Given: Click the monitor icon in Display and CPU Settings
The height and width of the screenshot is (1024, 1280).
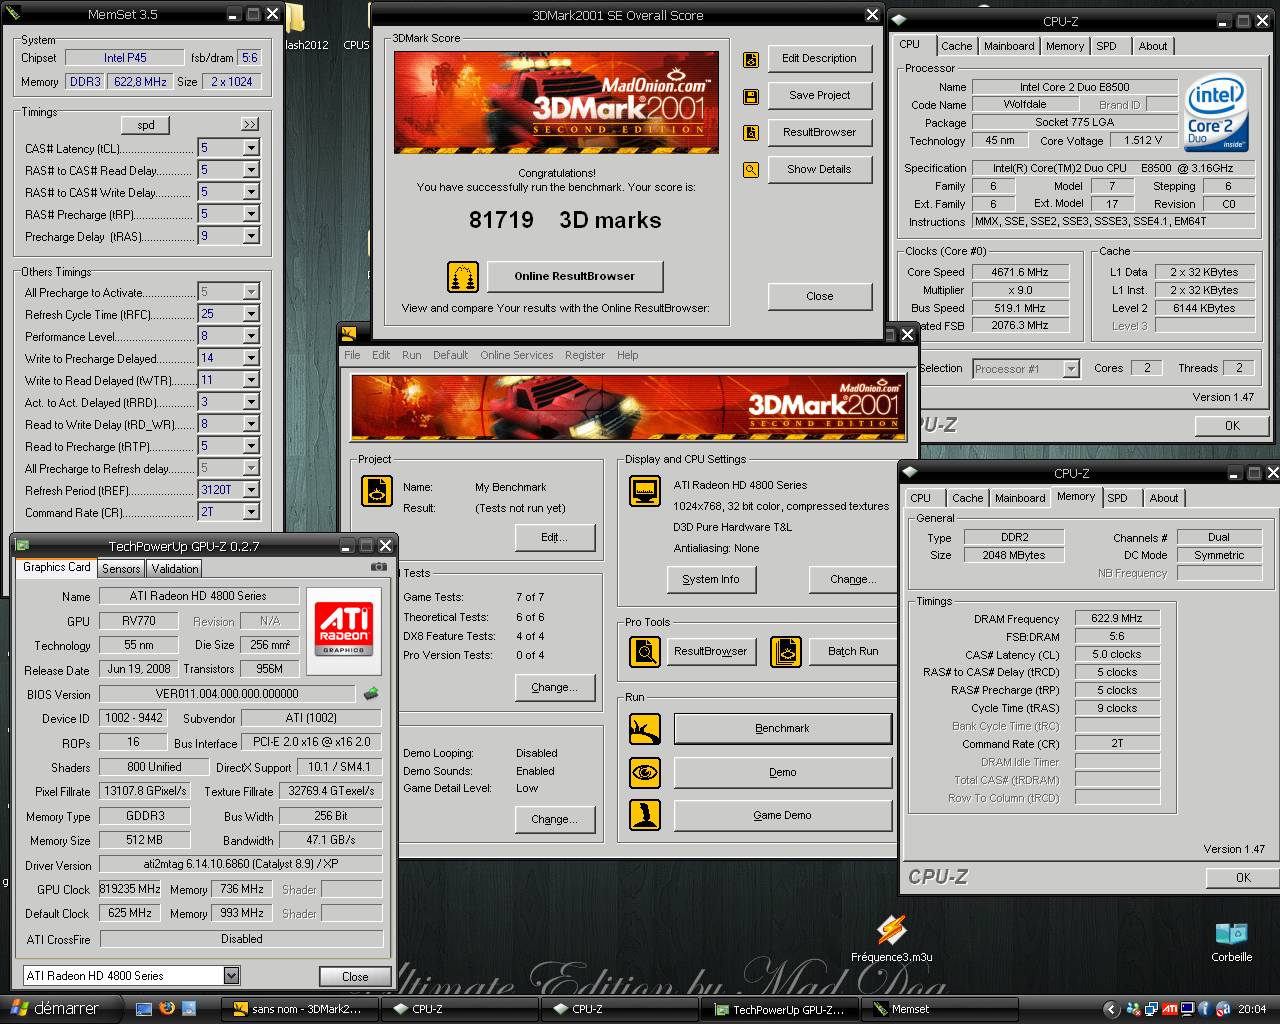Looking at the screenshot, I should (x=645, y=491).
